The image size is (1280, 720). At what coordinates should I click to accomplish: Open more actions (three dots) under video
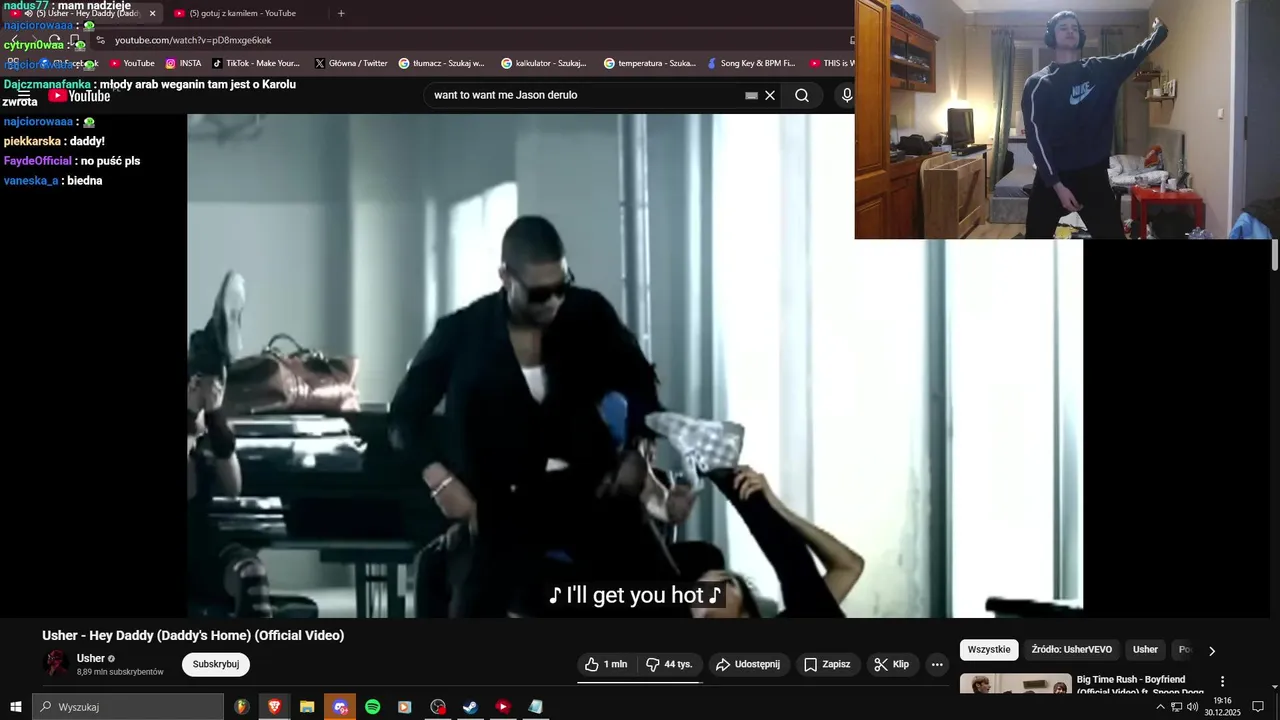pos(937,664)
